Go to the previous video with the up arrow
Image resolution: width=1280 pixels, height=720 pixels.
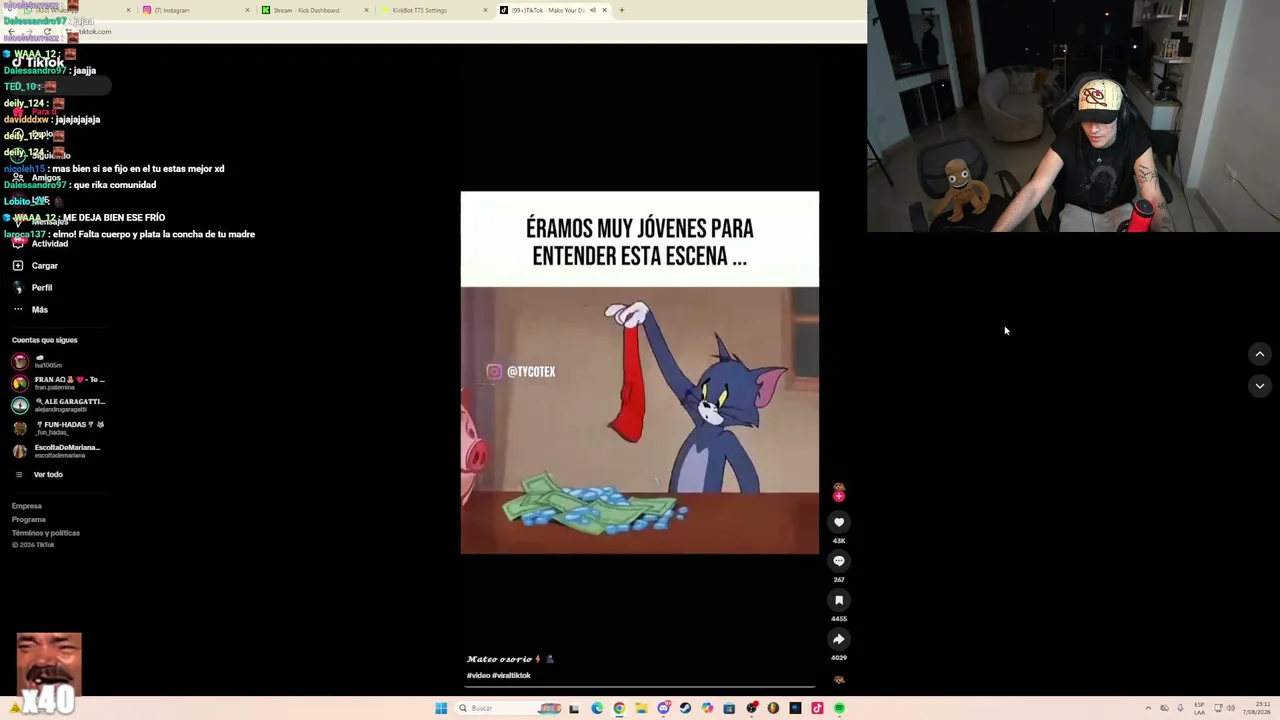[x=1260, y=354]
